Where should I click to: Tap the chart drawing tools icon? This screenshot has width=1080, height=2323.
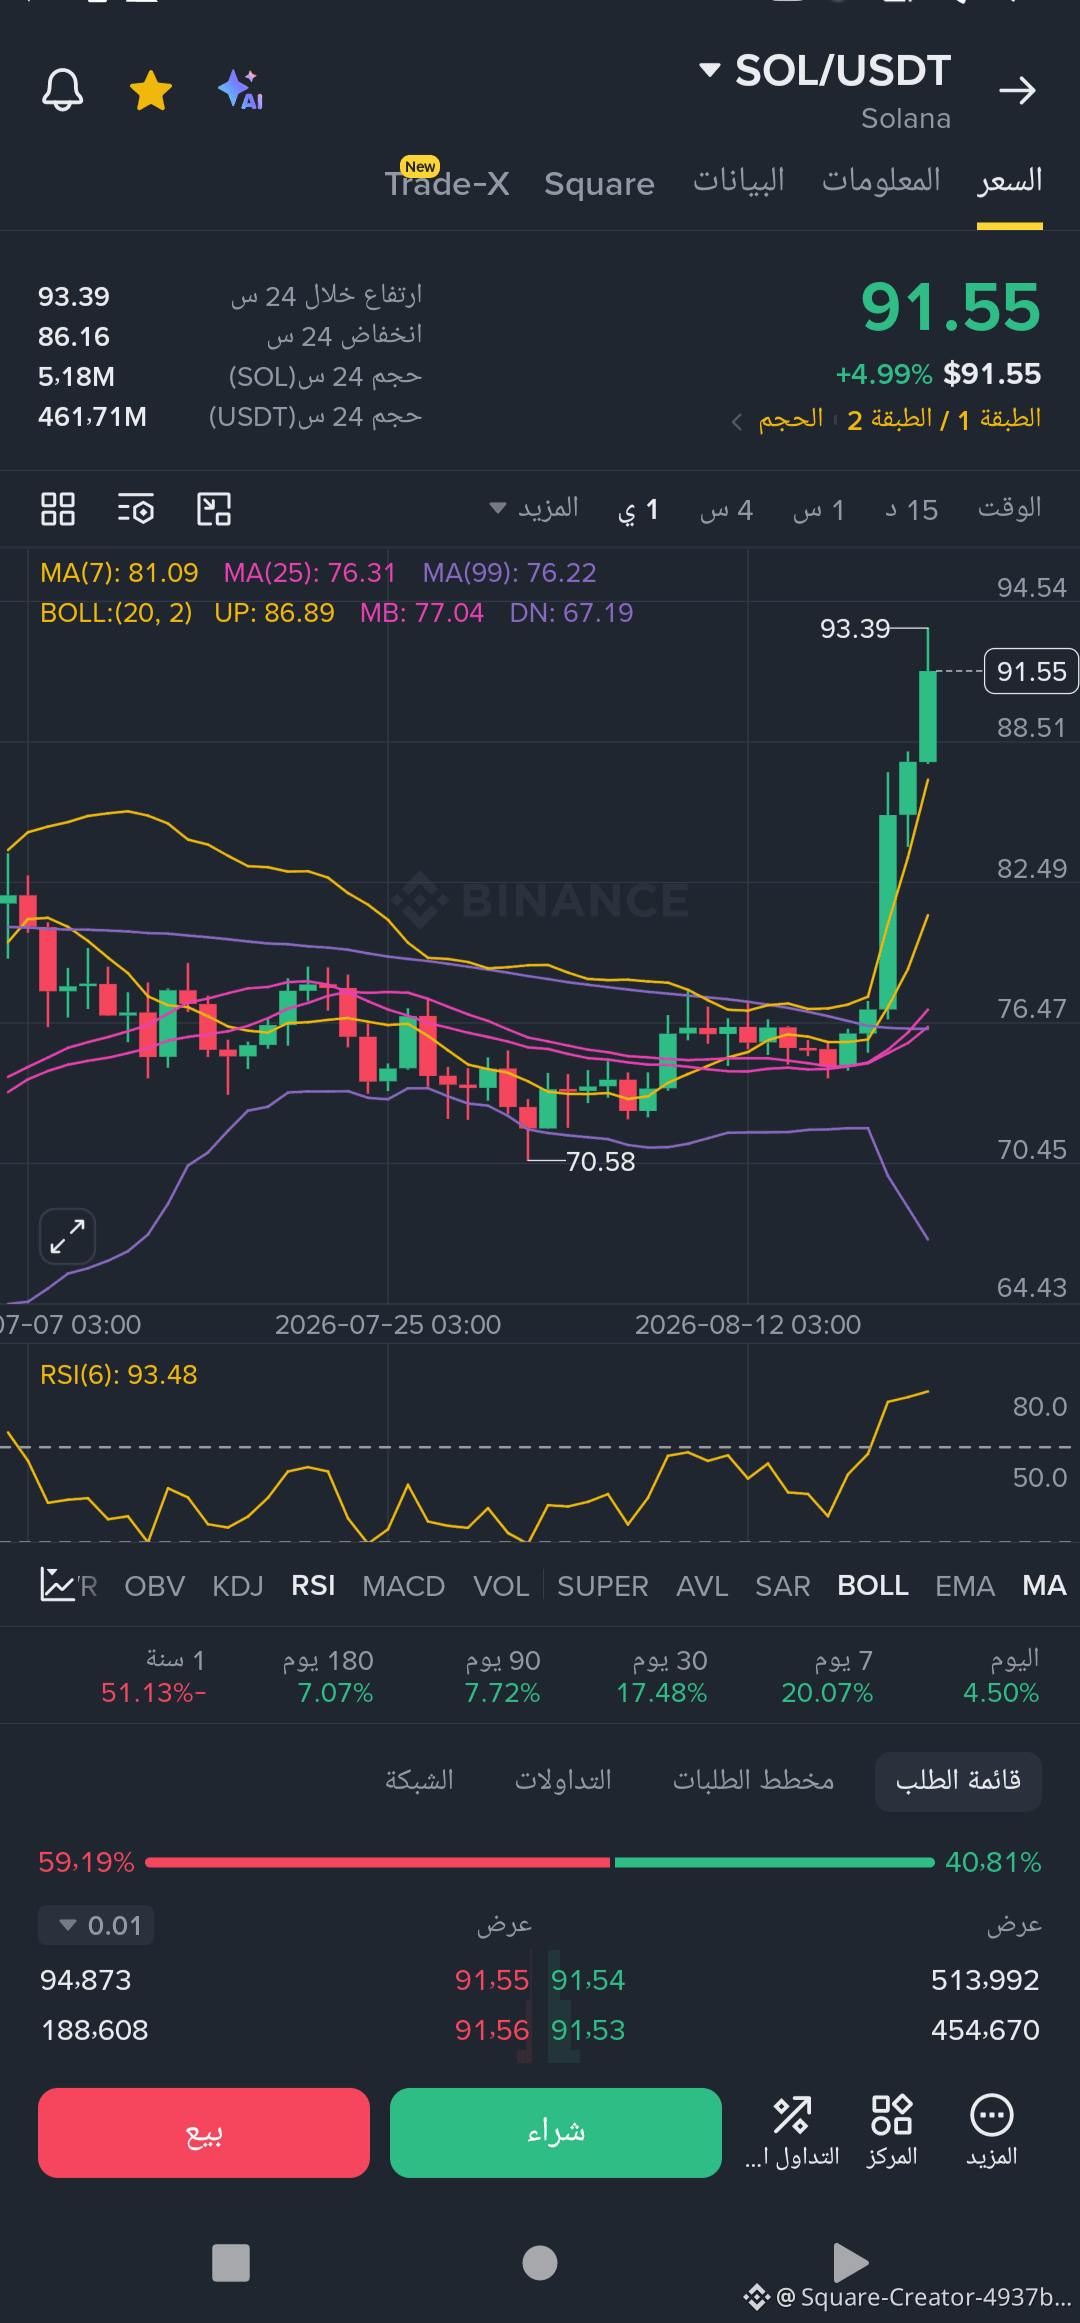(x=214, y=509)
